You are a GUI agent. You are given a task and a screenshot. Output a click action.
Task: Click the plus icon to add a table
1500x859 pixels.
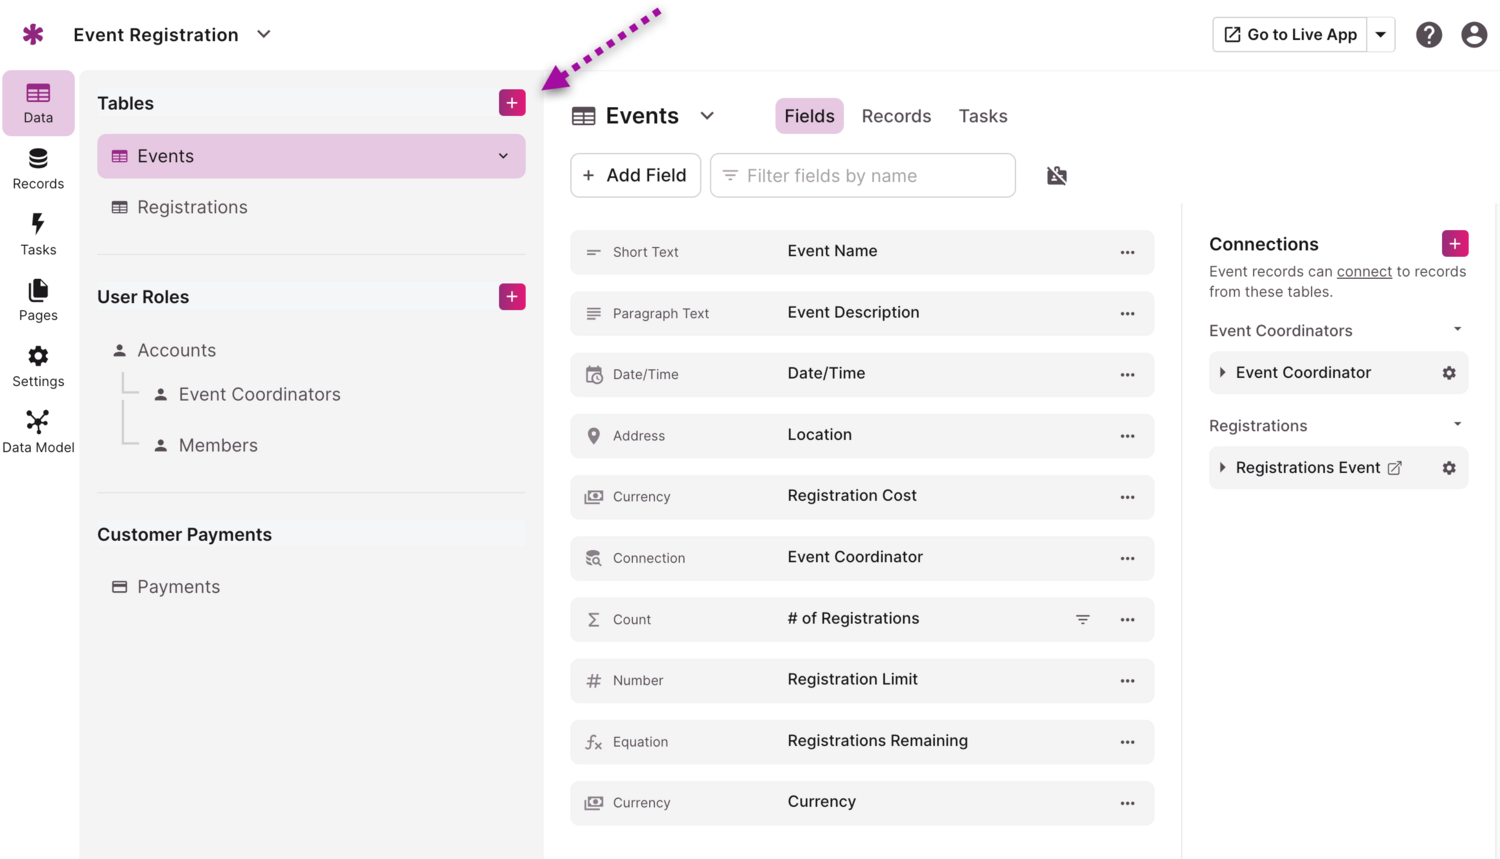coord(512,103)
